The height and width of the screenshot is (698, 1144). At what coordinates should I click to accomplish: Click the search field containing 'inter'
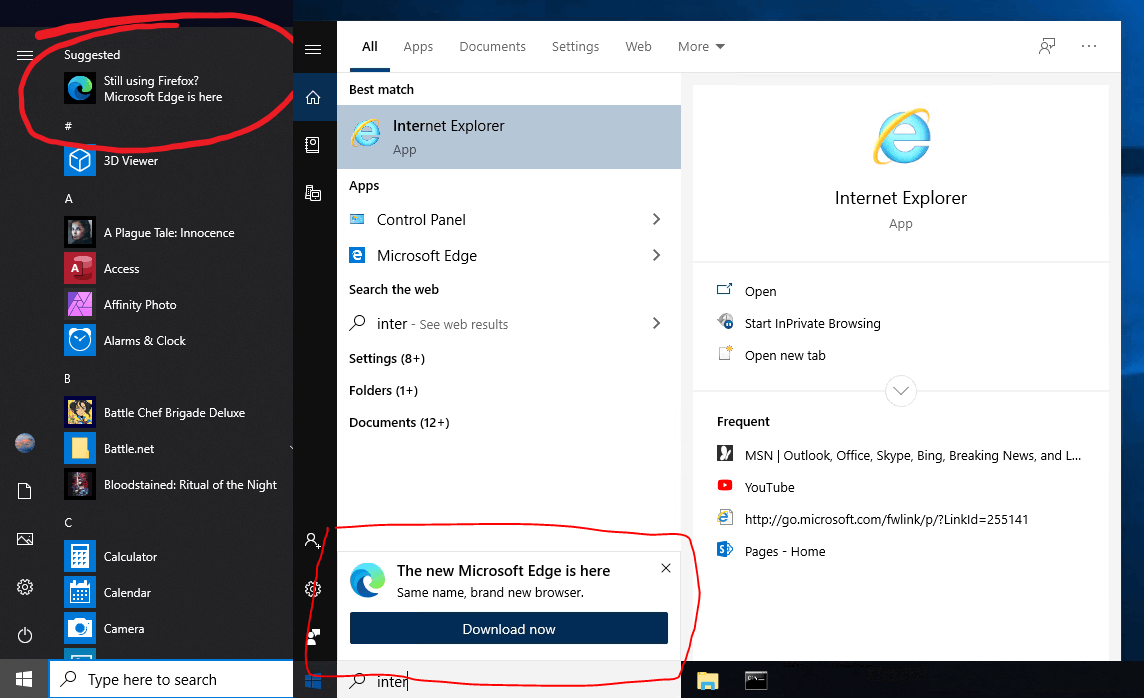[509, 681]
